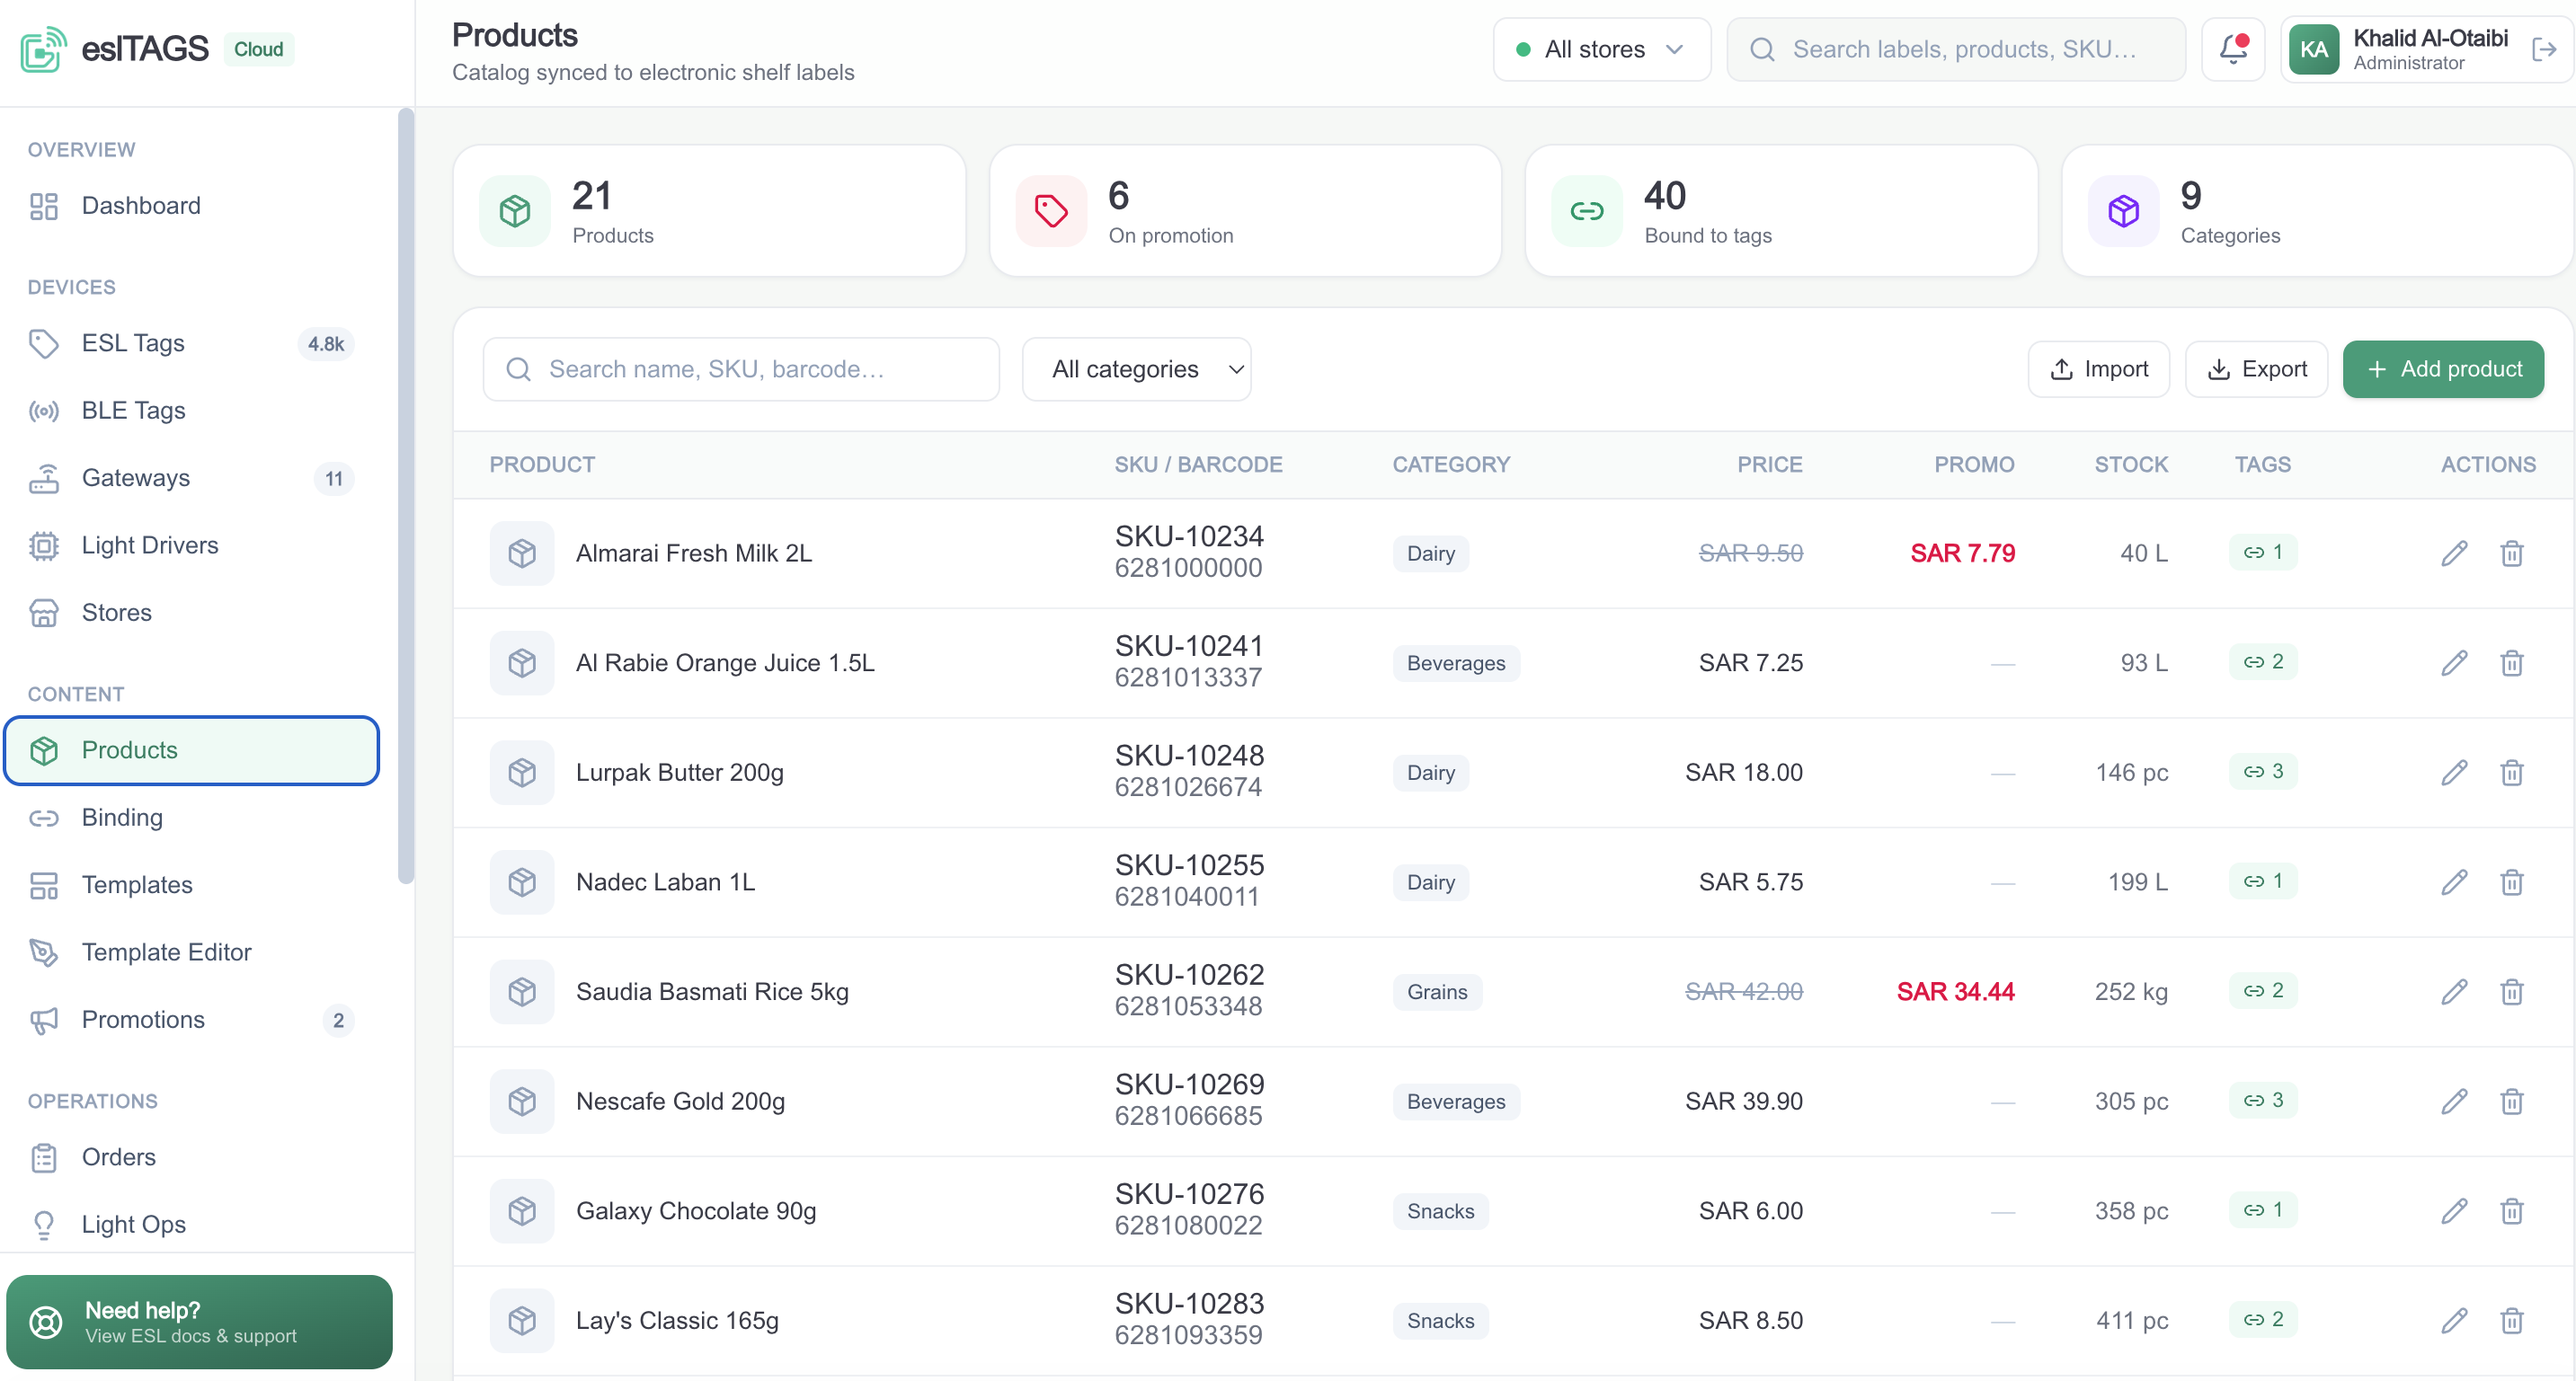This screenshot has height=1381, width=2576.
Task: Select Products in the sidebar
Action: [192, 750]
